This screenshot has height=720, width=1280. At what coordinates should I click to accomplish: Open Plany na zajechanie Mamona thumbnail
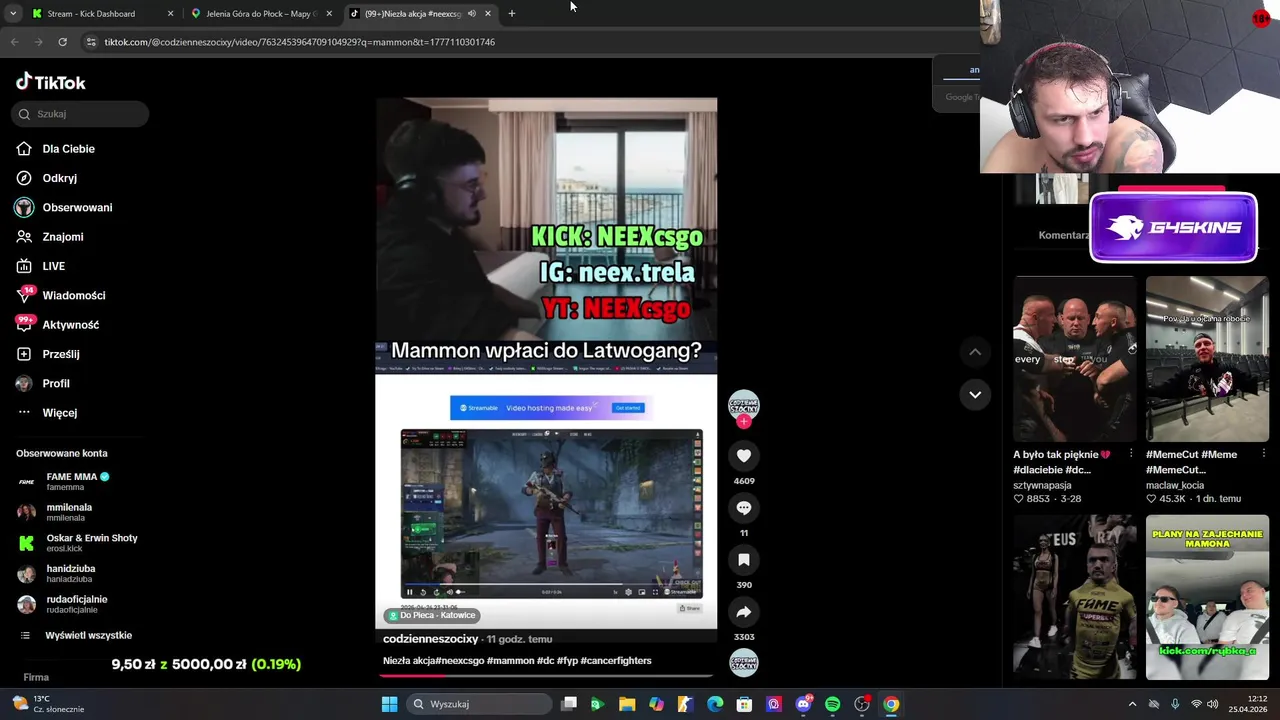[x=1207, y=597]
